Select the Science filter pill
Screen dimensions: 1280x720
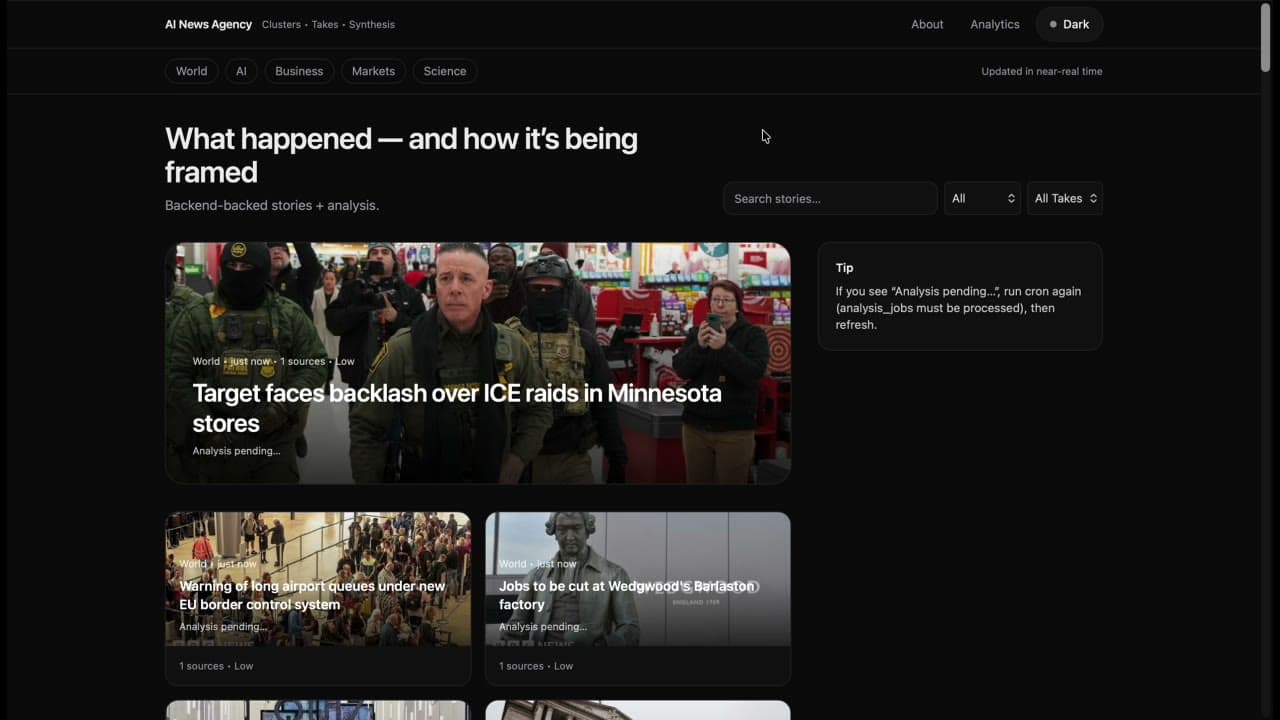point(444,71)
